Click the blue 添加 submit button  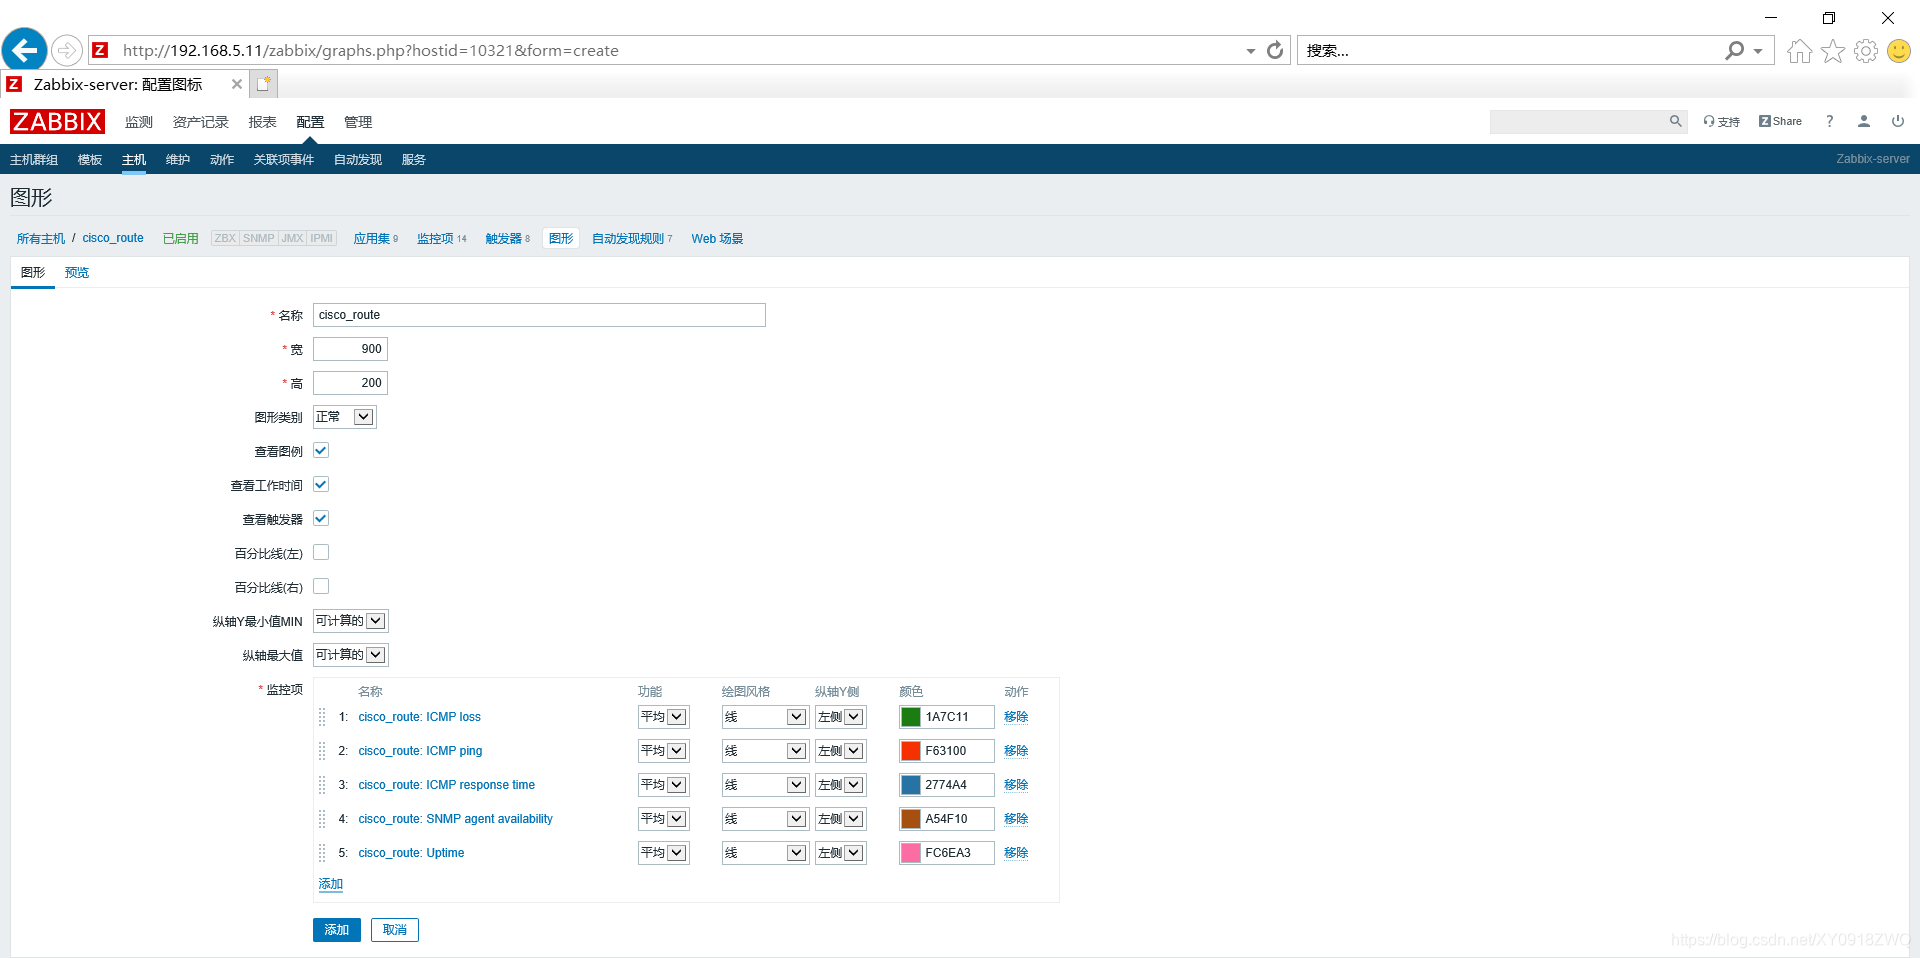point(337,930)
